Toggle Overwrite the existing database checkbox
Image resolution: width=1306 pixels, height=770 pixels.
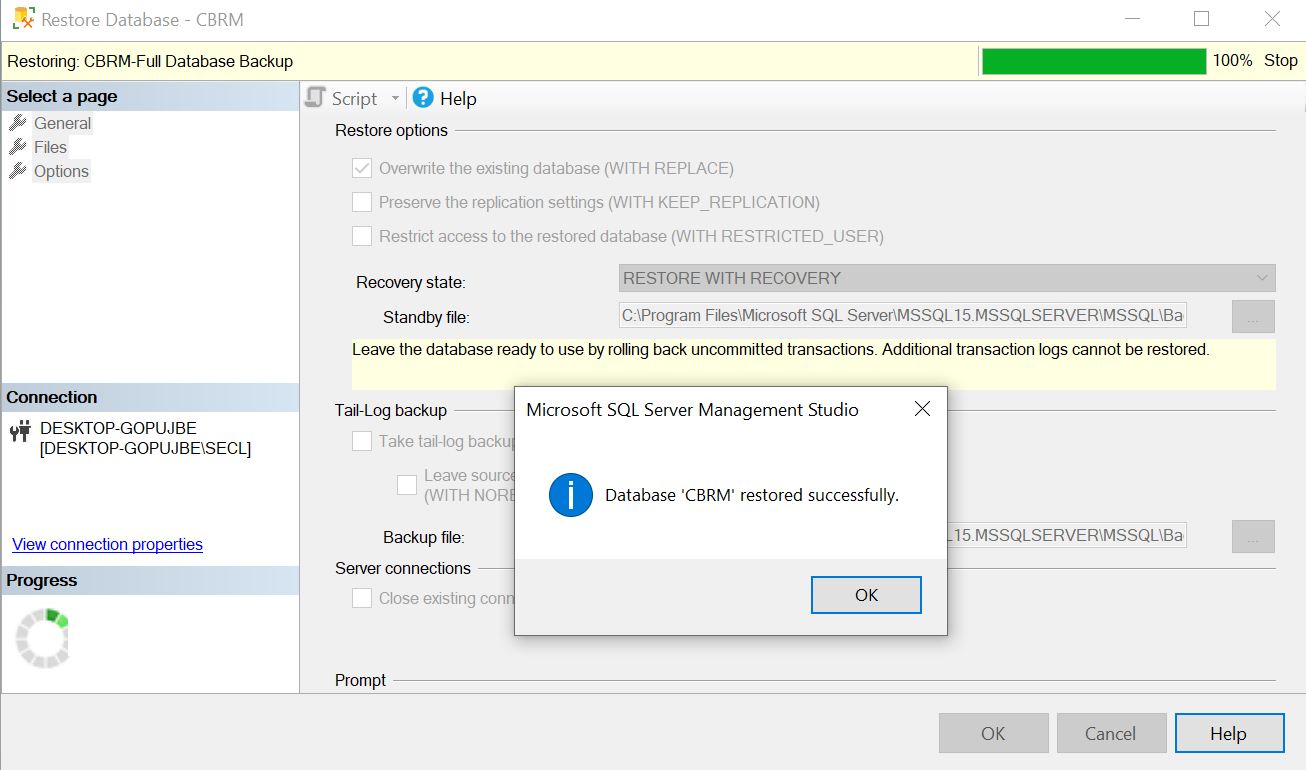(x=362, y=168)
